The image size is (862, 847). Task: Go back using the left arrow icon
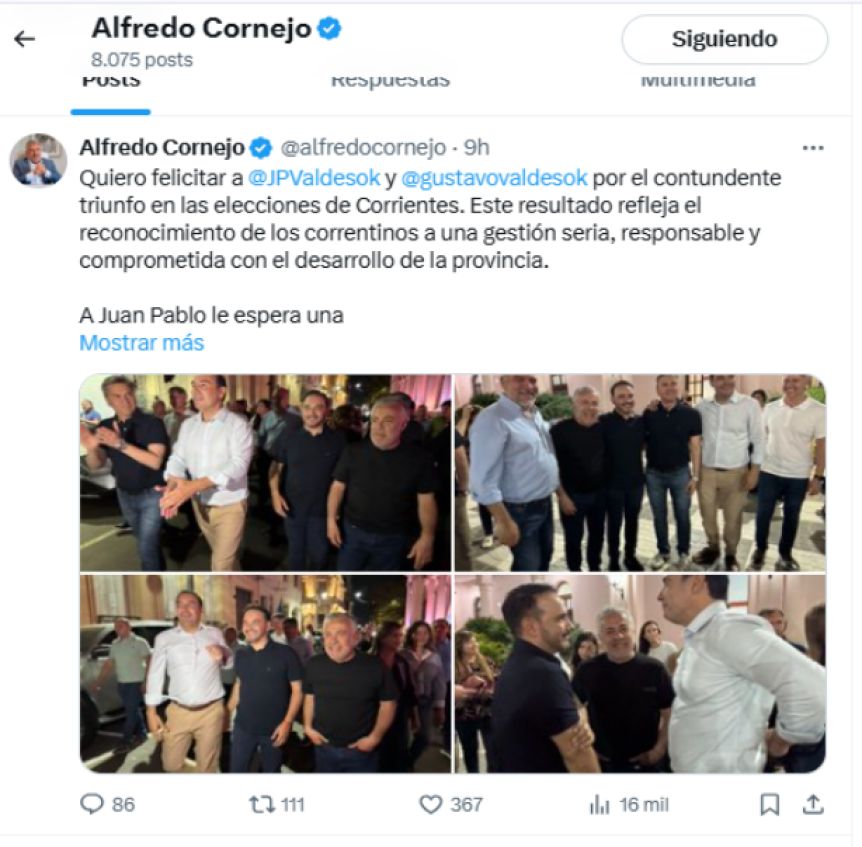click(x=24, y=39)
